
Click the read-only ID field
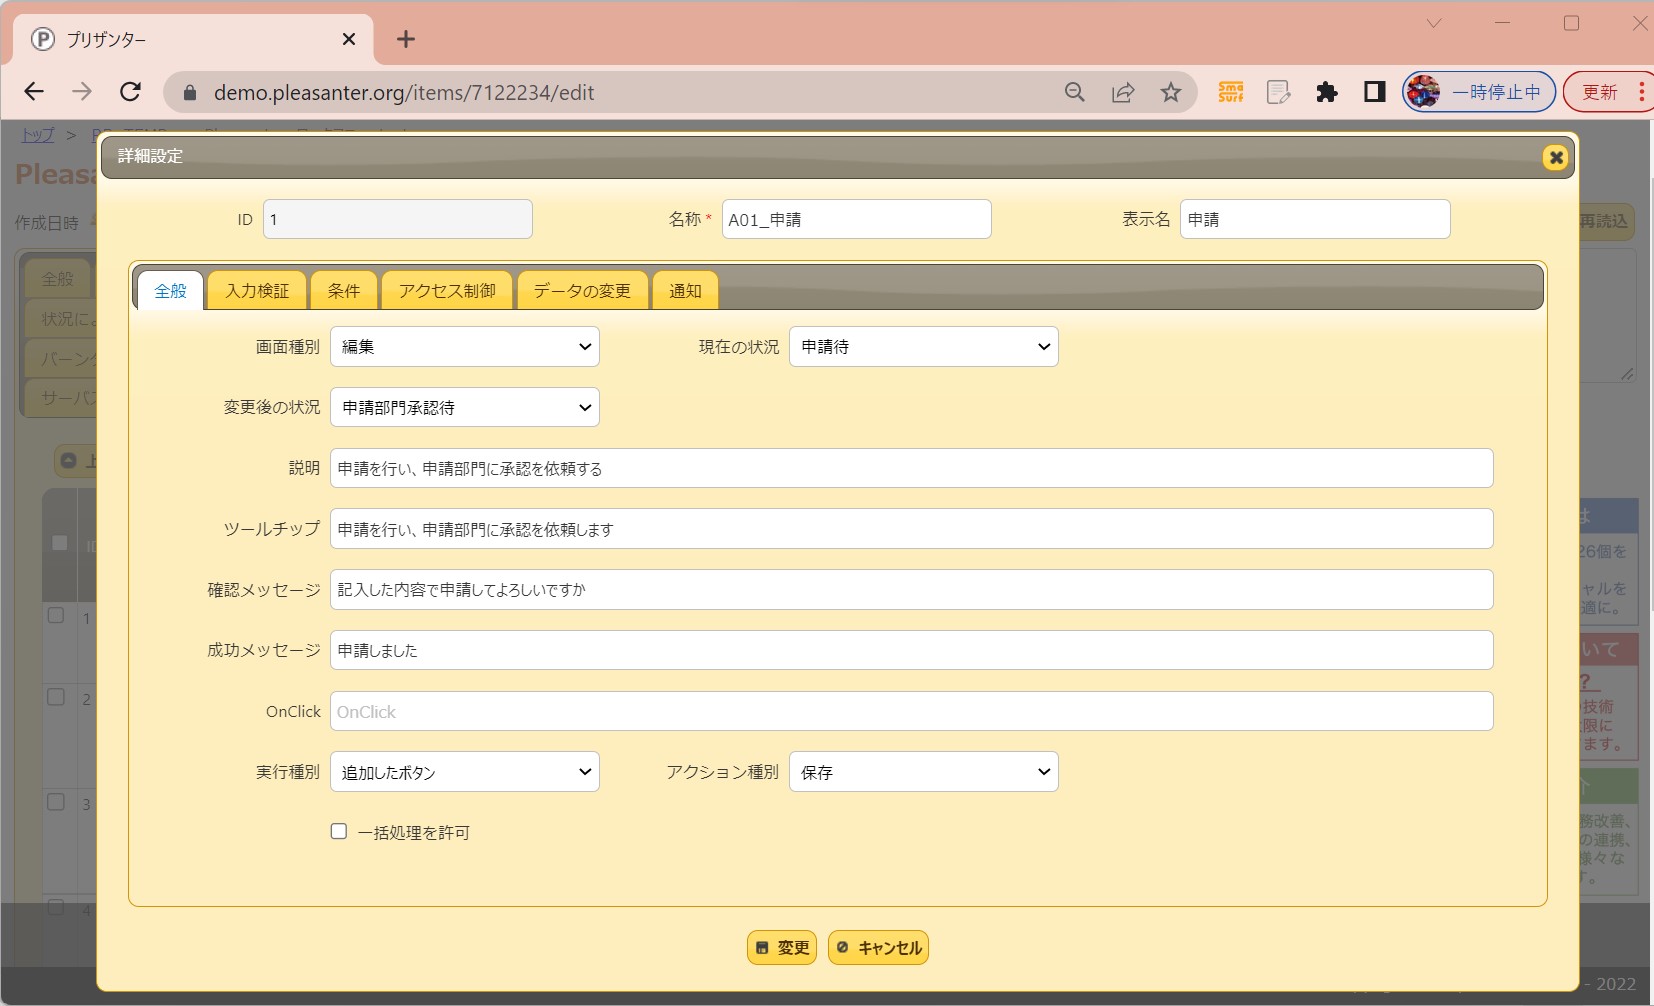(398, 219)
